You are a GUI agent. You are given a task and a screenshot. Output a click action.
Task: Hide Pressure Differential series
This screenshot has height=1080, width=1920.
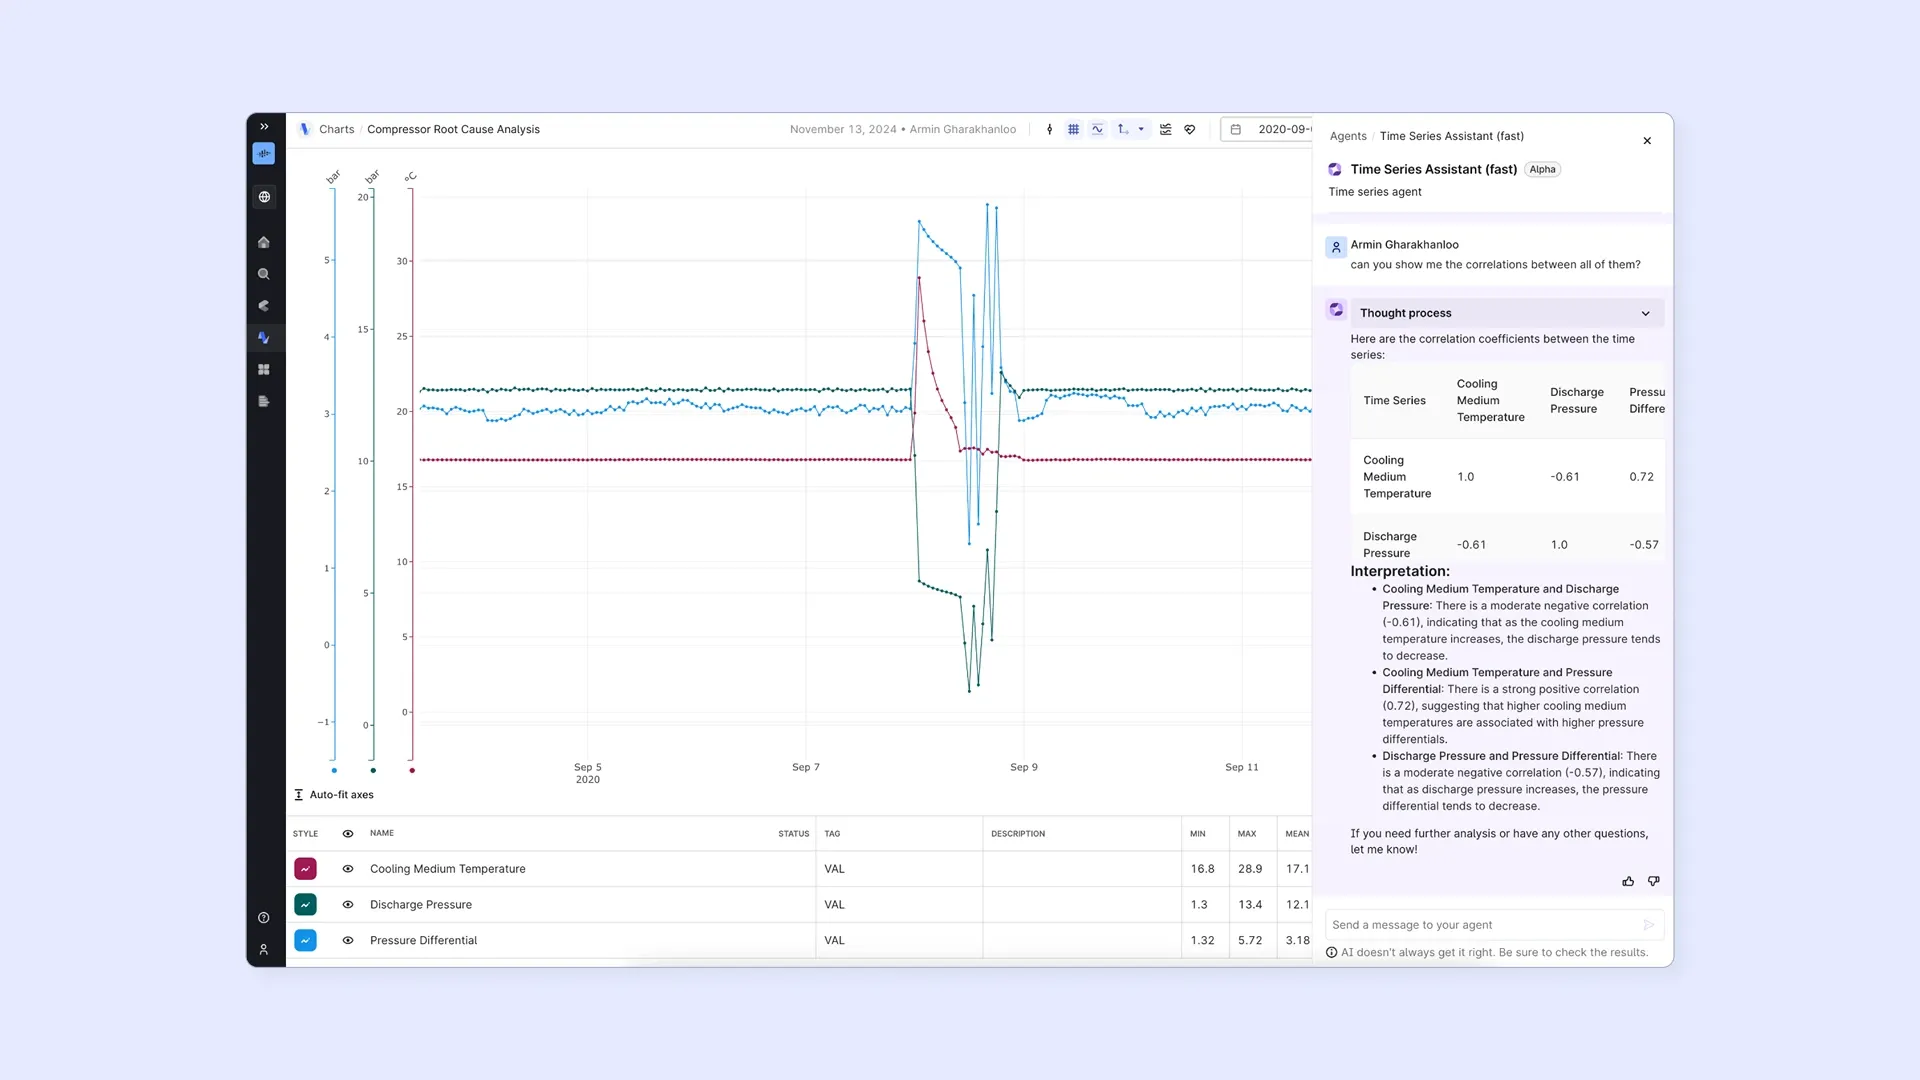pyautogui.click(x=348, y=941)
